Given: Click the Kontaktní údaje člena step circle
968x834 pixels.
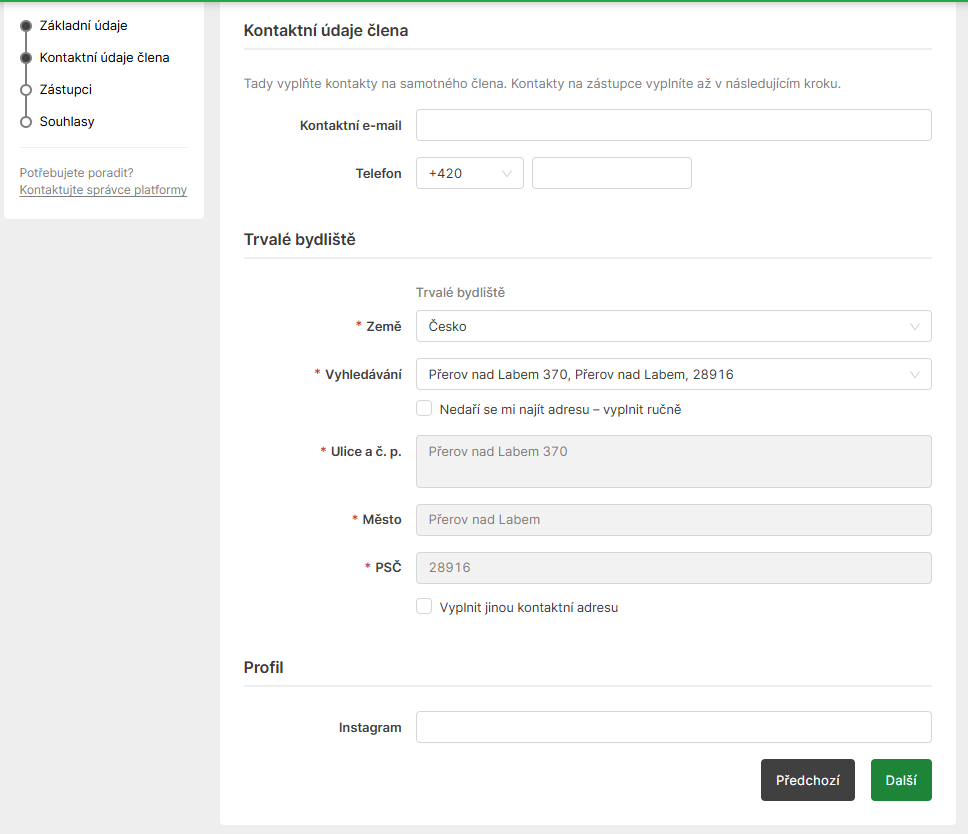Looking at the screenshot, I should [x=26, y=58].
